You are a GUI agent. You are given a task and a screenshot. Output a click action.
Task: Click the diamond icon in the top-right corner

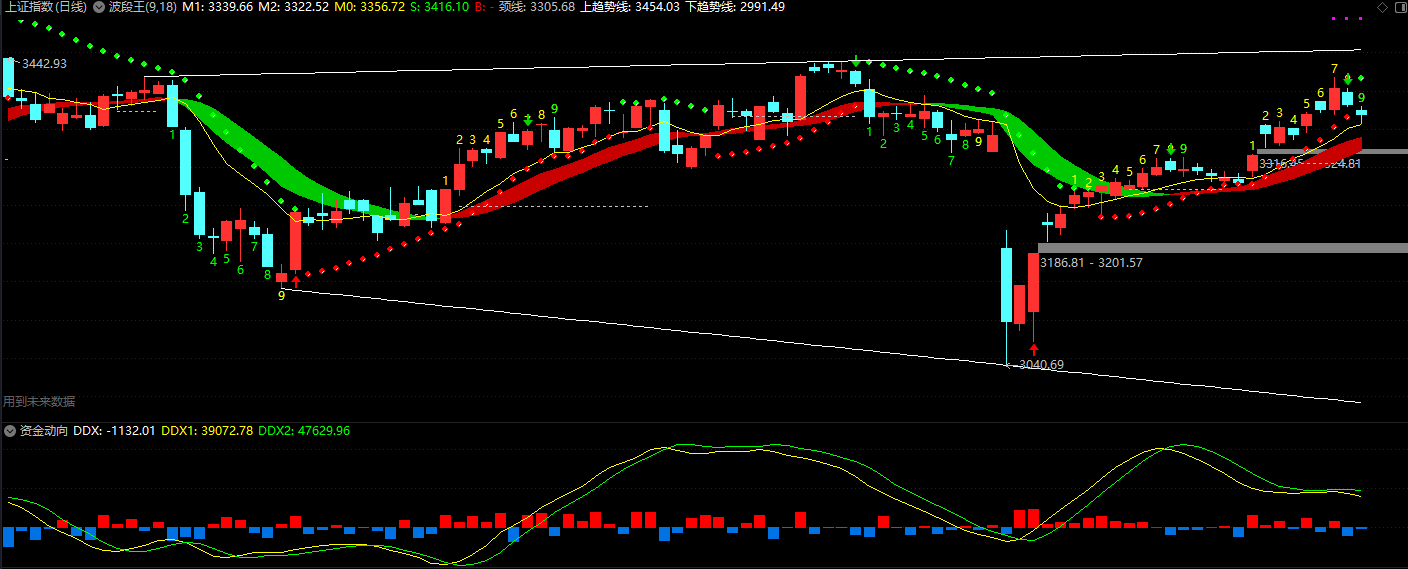(1383, 7)
